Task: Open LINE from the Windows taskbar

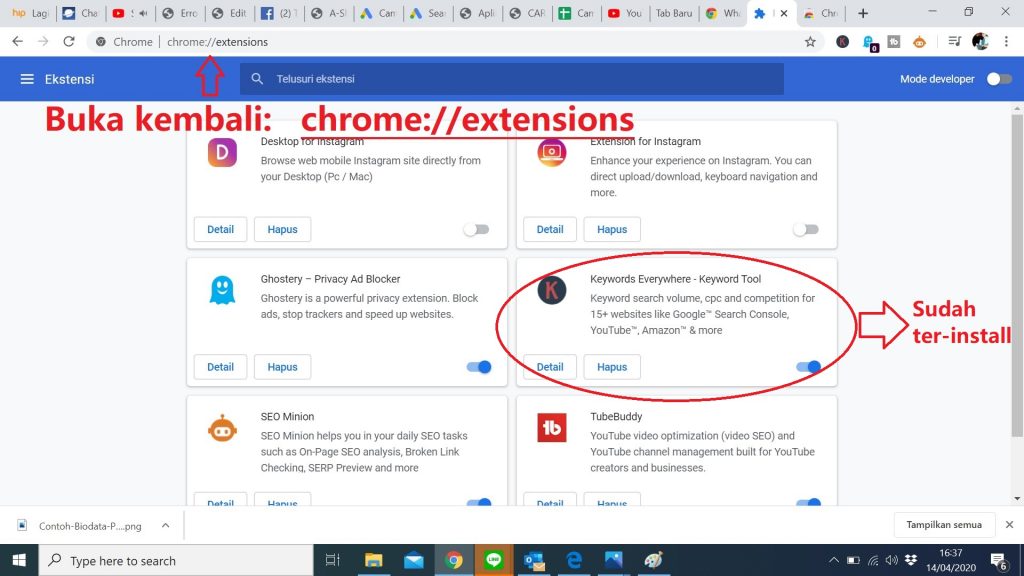Action: tap(492, 560)
